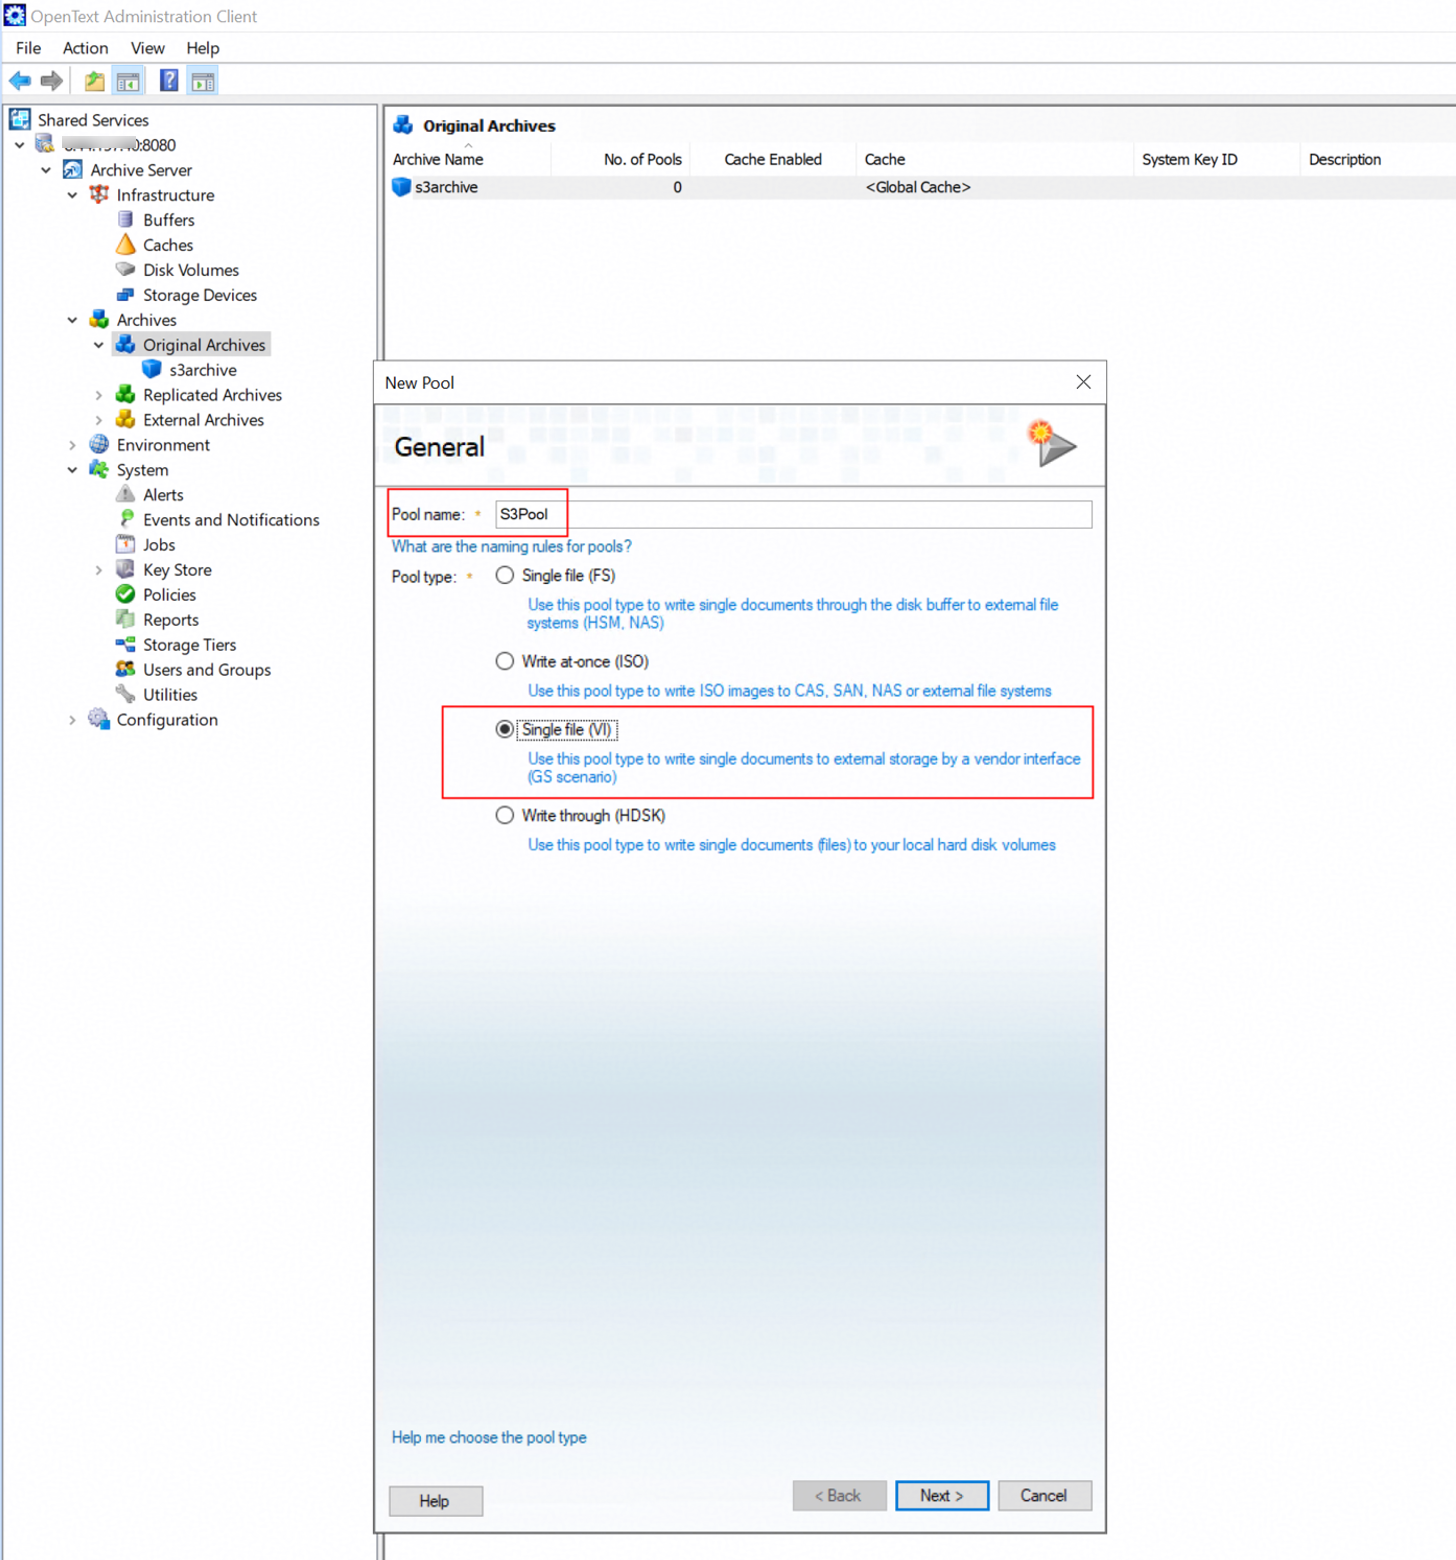Select the Caches triangle icon
1456x1560 pixels.
(125, 245)
